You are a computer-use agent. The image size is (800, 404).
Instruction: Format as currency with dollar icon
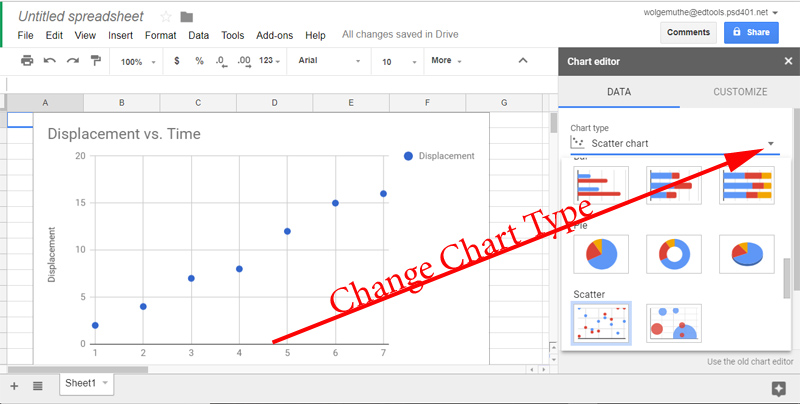(177, 61)
